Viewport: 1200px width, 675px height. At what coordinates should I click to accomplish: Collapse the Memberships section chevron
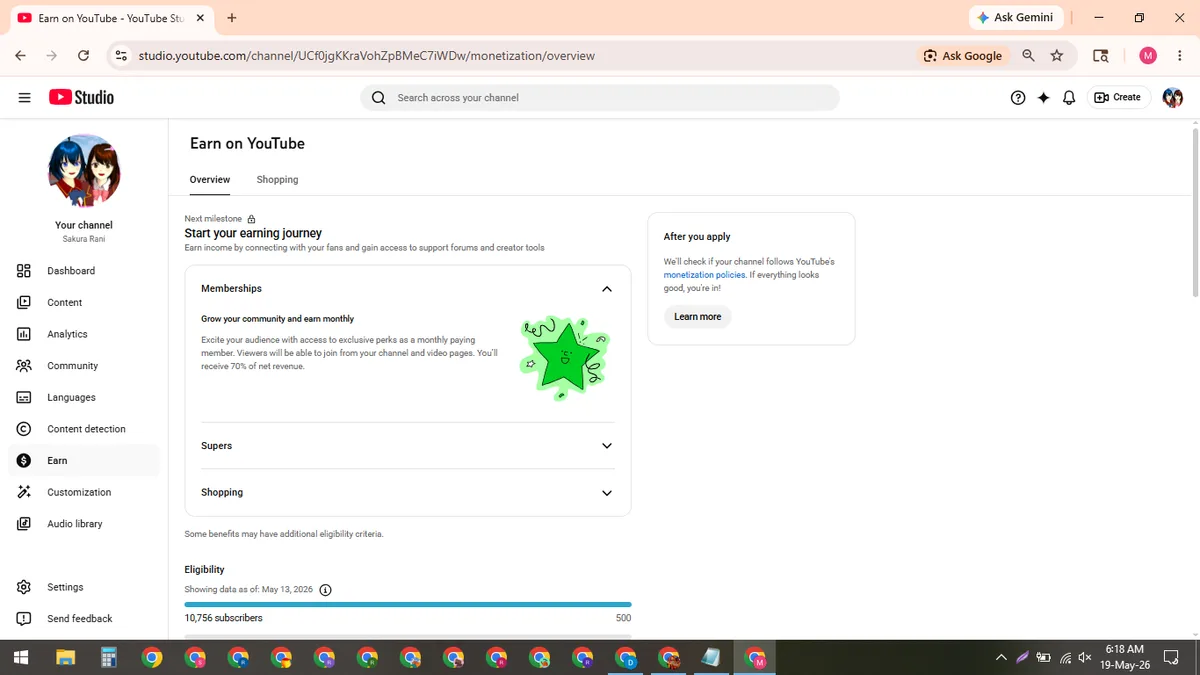point(607,289)
